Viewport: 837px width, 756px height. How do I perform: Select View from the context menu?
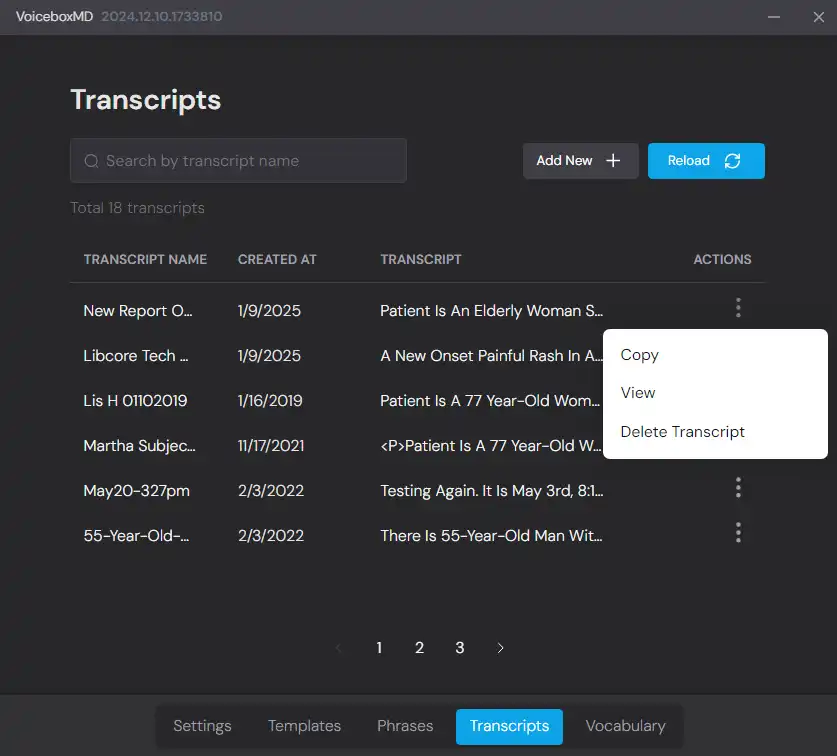pos(638,393)
